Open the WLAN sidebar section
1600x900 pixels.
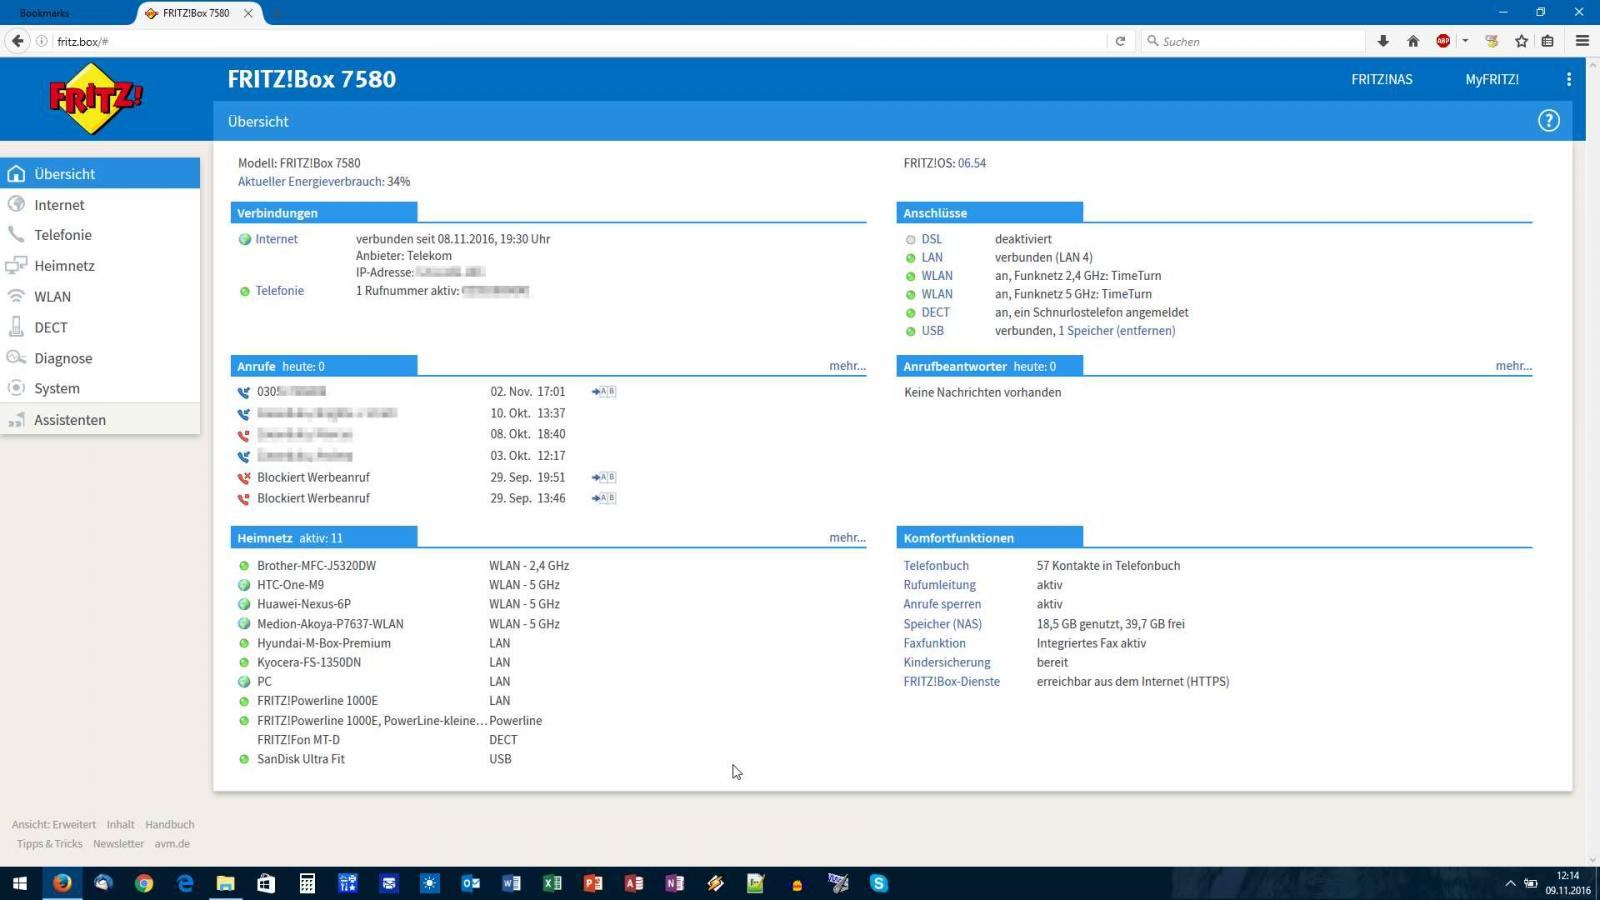100,297
